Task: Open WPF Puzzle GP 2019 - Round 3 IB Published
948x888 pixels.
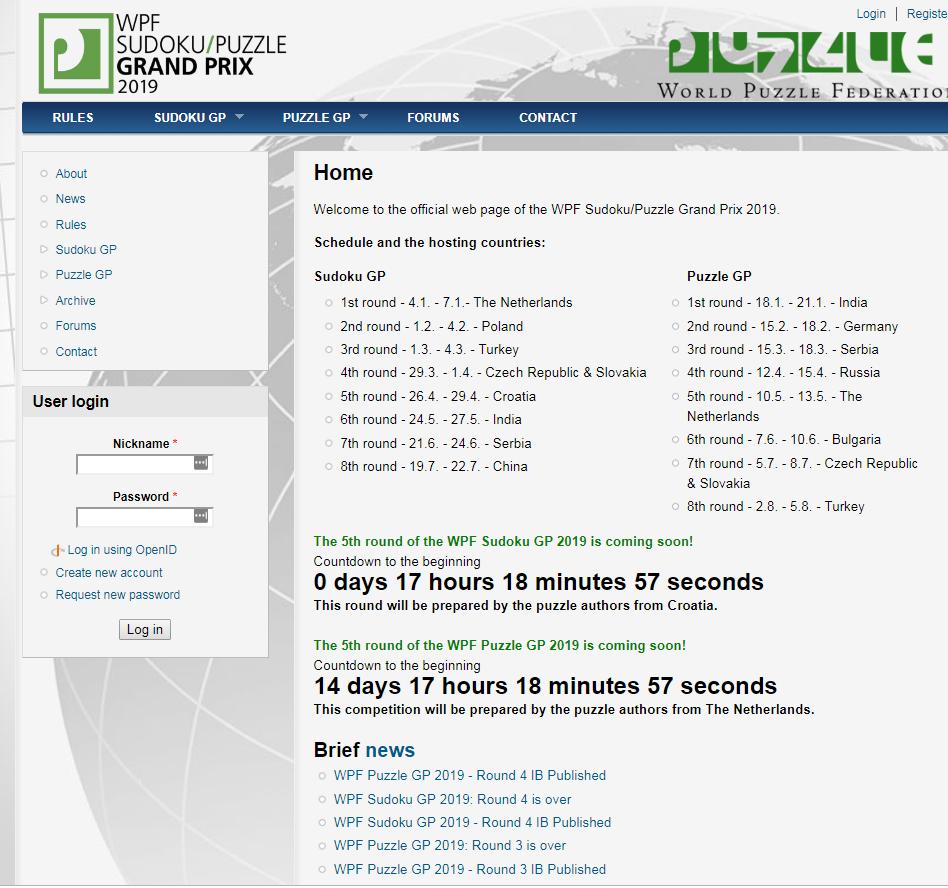Action: tap(470, 869)
